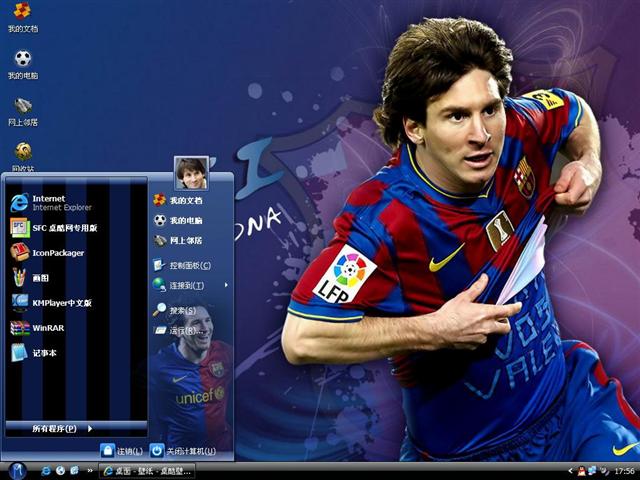Select the recycle bin desktop icon
The width and height of the screenshot is (640, 480).
(x=23, y=157)
